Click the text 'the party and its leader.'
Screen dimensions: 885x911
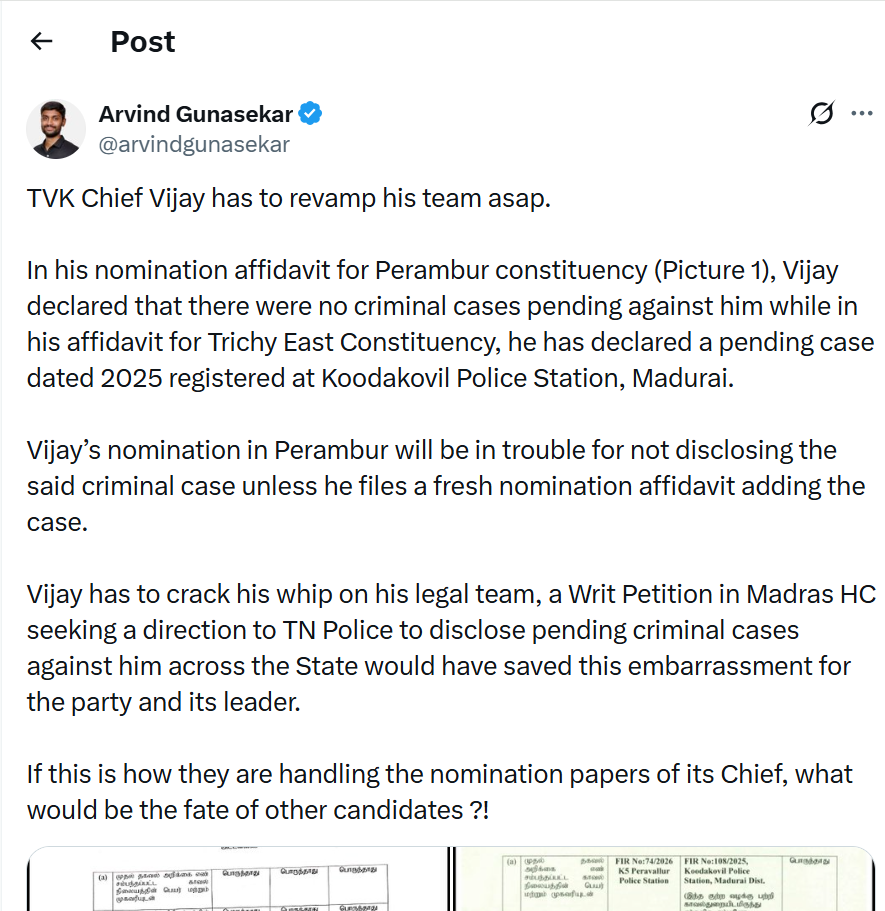(163, 702)
